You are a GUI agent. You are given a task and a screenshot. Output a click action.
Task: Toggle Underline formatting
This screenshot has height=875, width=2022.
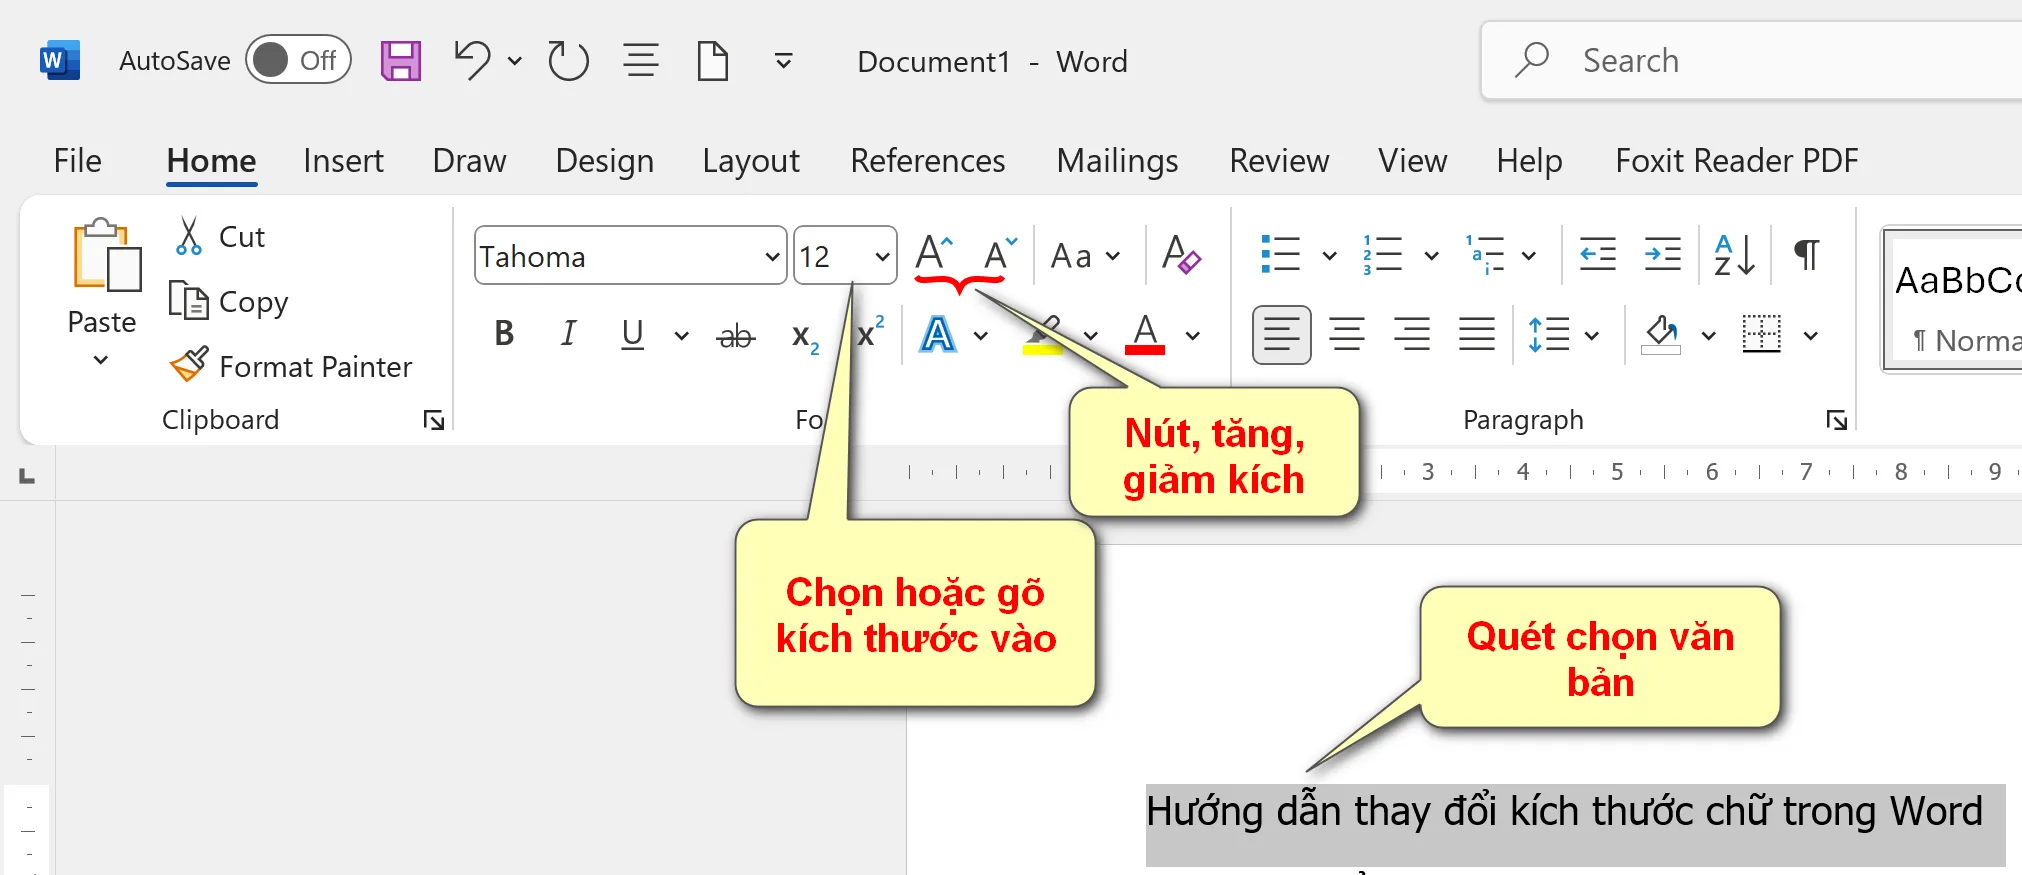632,334
